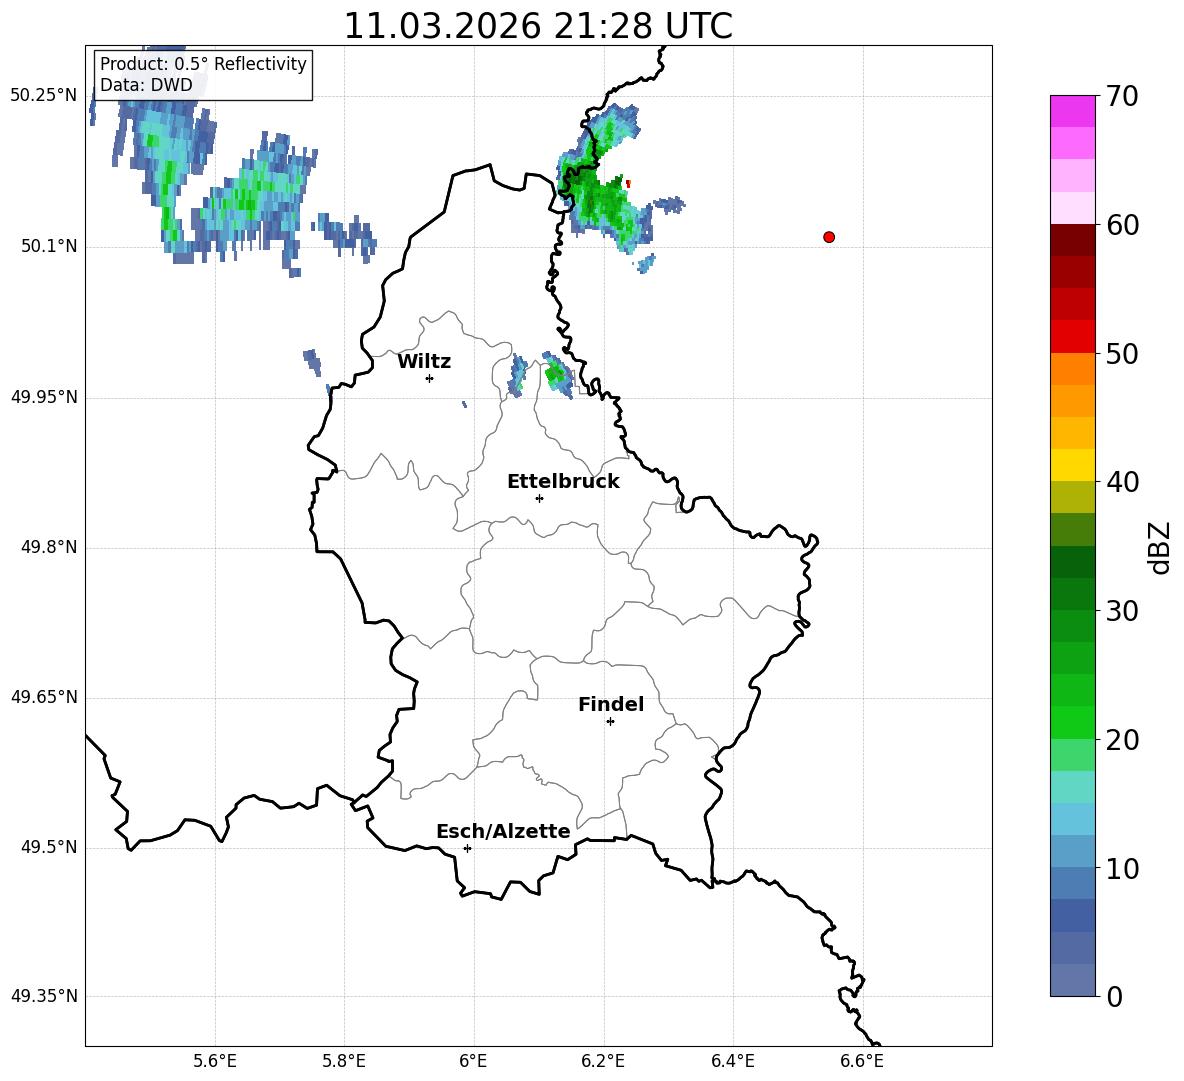The width and height of the screenshot is (1184, 1081).
Task: Click the Esch/Alzette city label
Action: coord(503,832)
